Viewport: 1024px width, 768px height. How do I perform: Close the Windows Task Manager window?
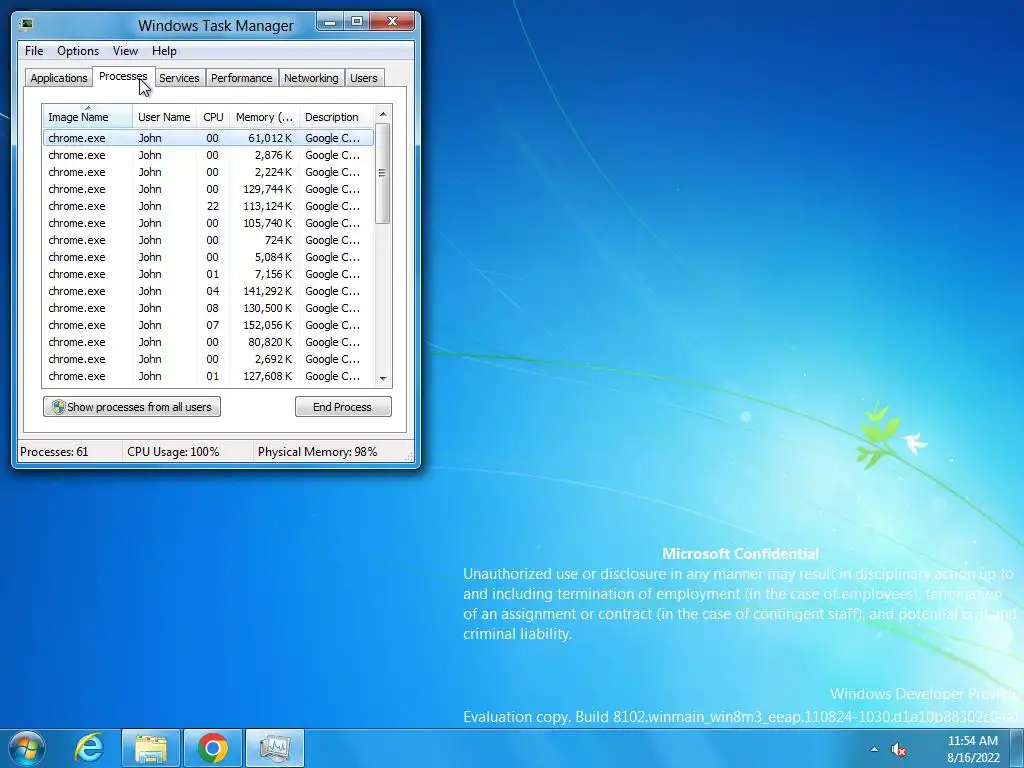(392, 22)
